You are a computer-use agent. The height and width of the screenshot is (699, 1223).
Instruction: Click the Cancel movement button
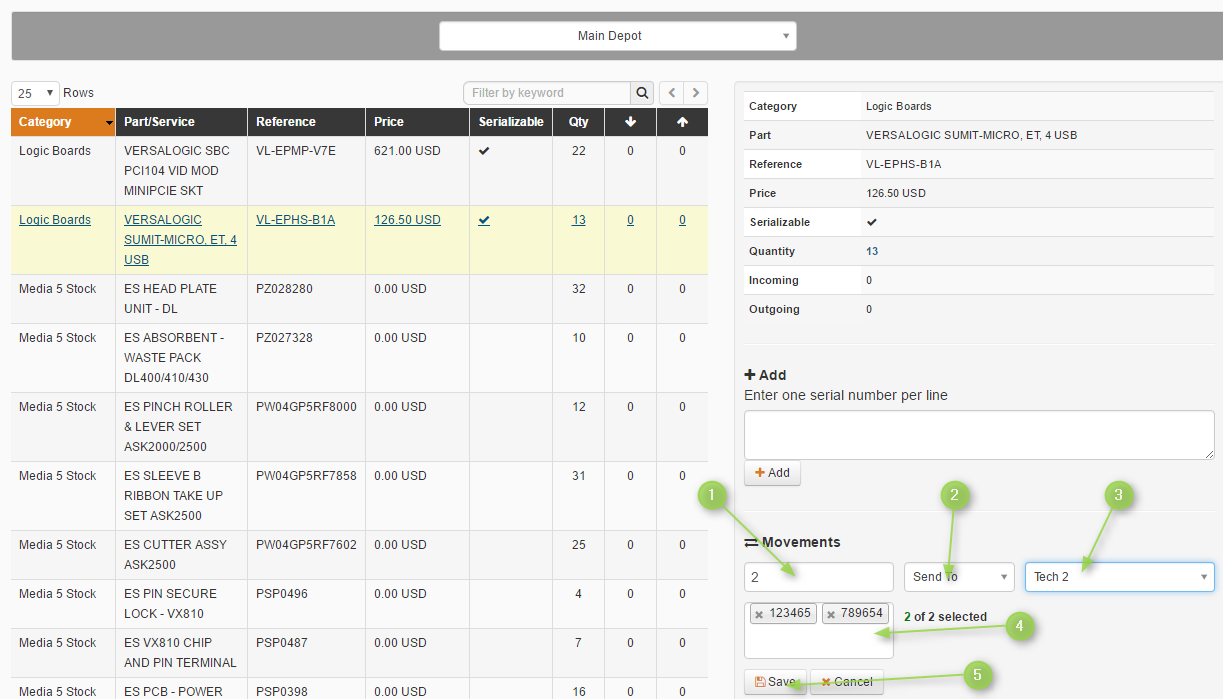pyautogui.click(x=847, y=682)
